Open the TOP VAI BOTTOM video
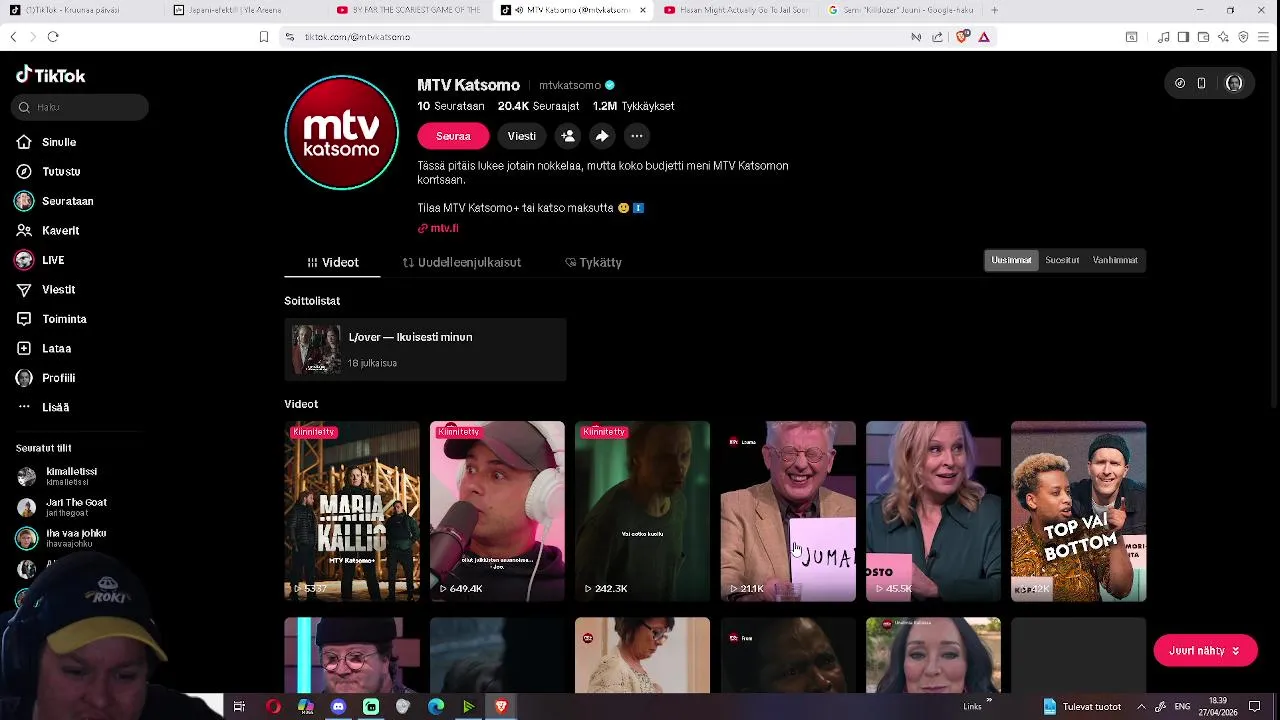Viewport: 1280px width, 720px height. coord(1078,511)
